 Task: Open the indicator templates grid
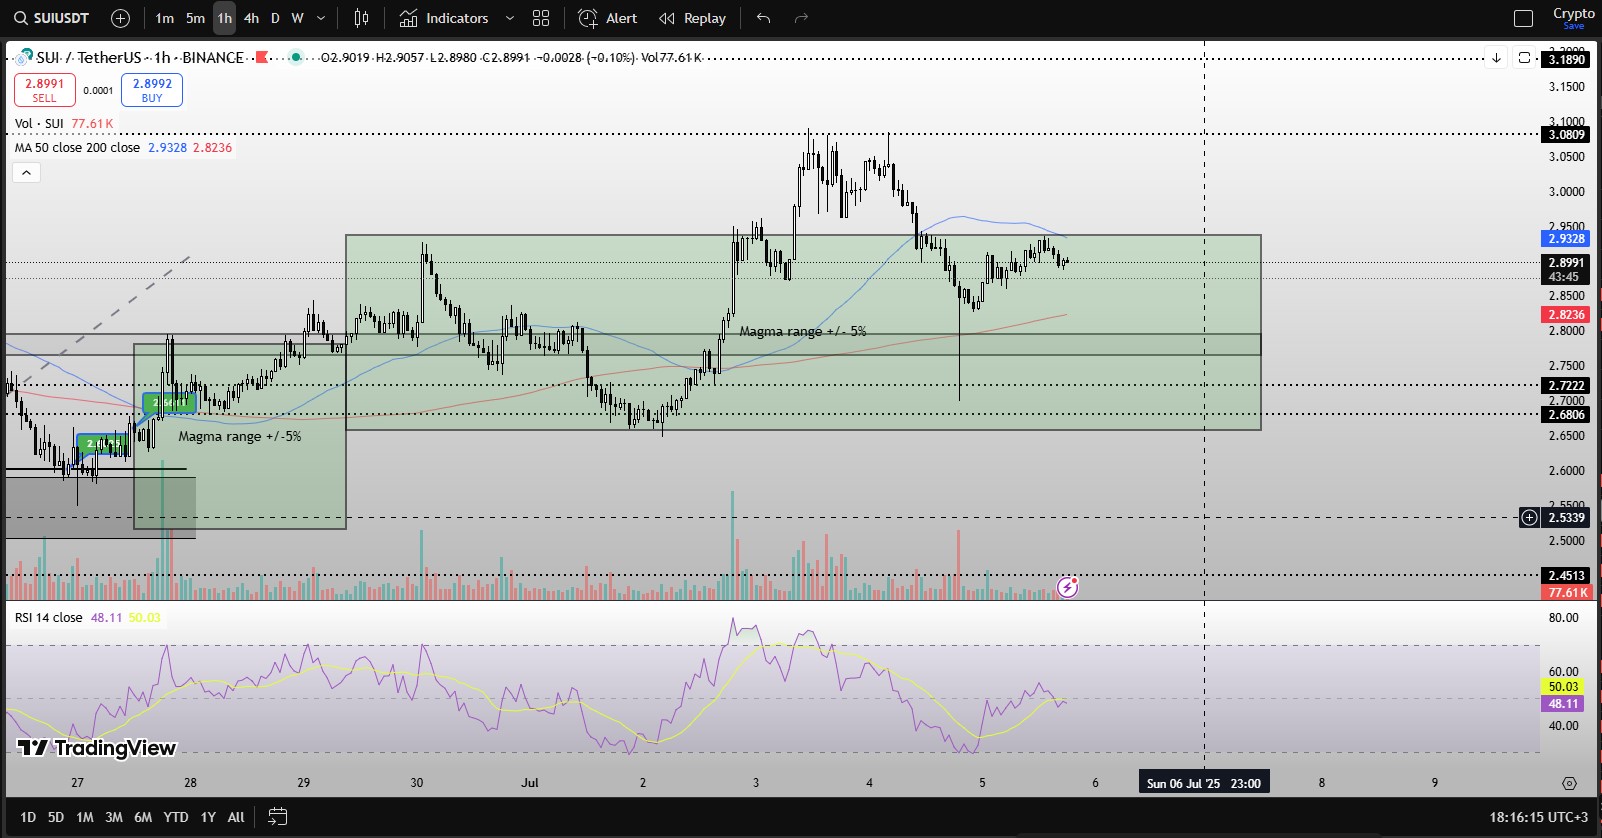click(541, 18)
